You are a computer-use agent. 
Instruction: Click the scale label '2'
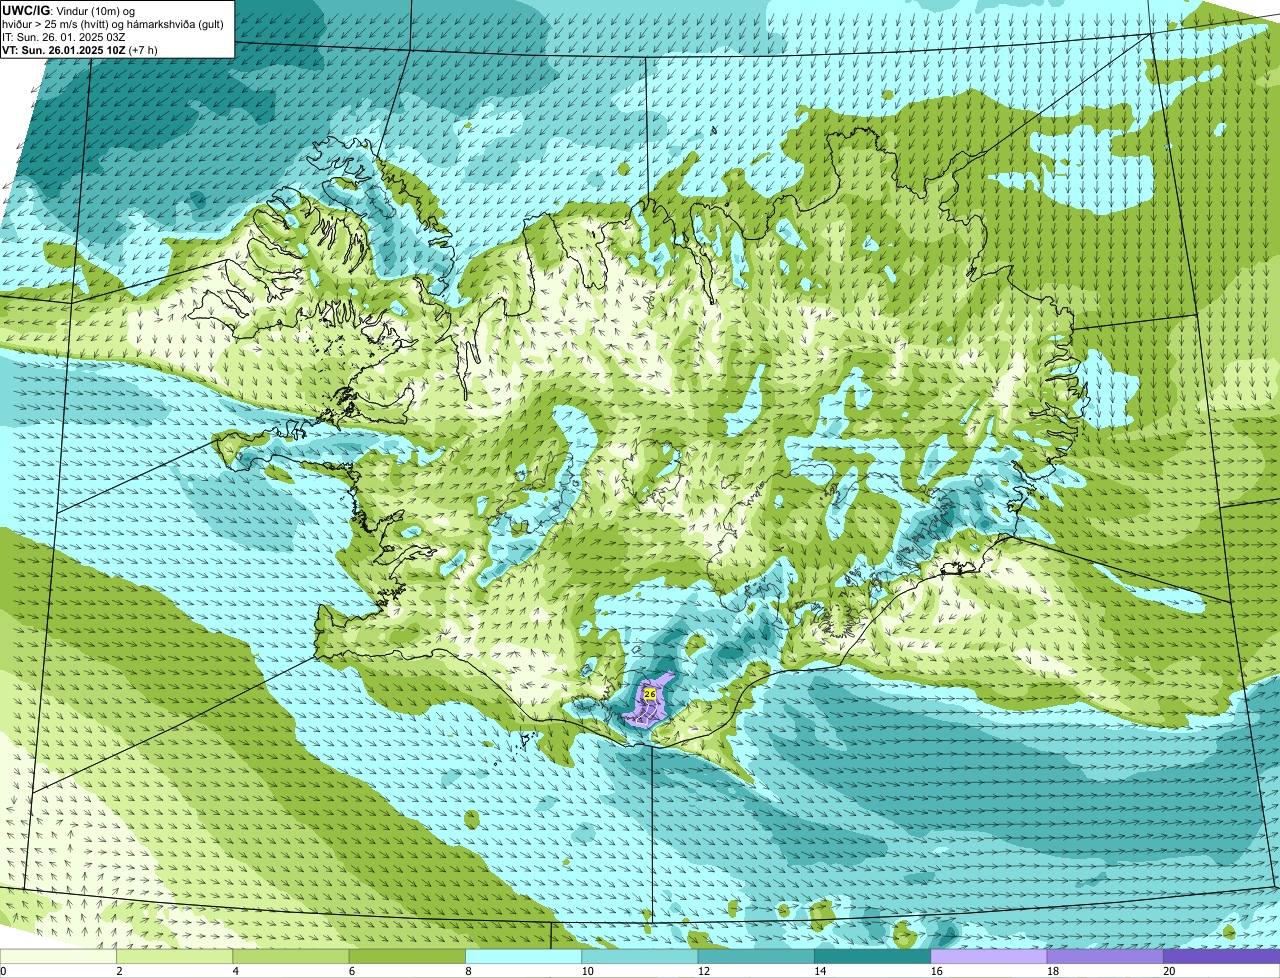pyautogui.click(x=119, y=971)
